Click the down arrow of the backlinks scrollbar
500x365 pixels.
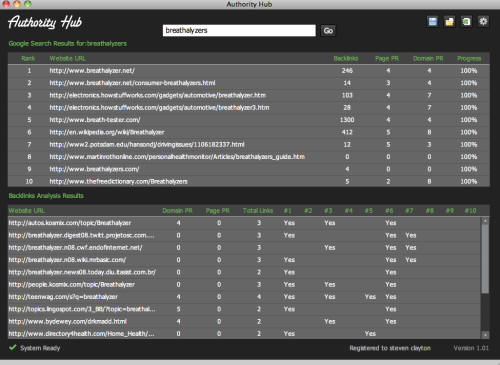(x=485, y=335)
